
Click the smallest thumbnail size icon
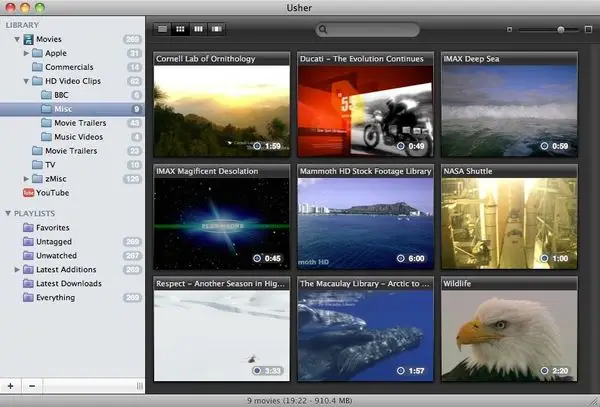(x=509, y=29)
